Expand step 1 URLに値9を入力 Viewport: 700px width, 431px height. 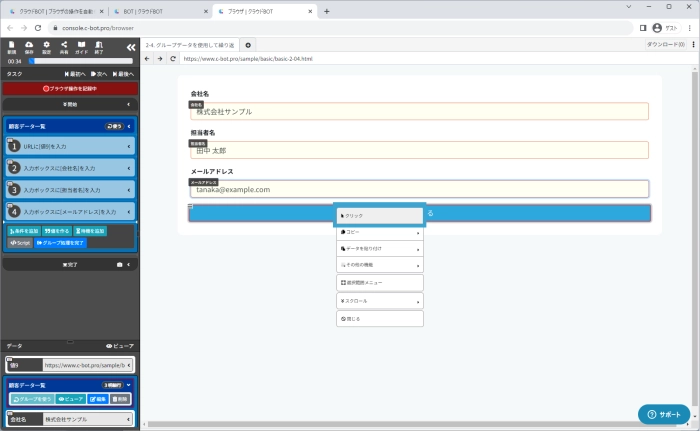70,146
